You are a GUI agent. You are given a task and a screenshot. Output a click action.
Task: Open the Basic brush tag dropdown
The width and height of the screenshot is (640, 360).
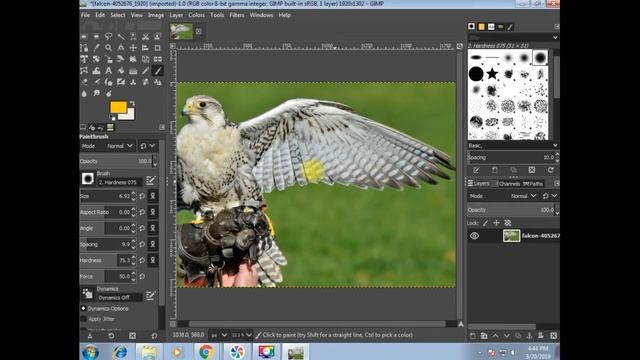click(513, 145)
